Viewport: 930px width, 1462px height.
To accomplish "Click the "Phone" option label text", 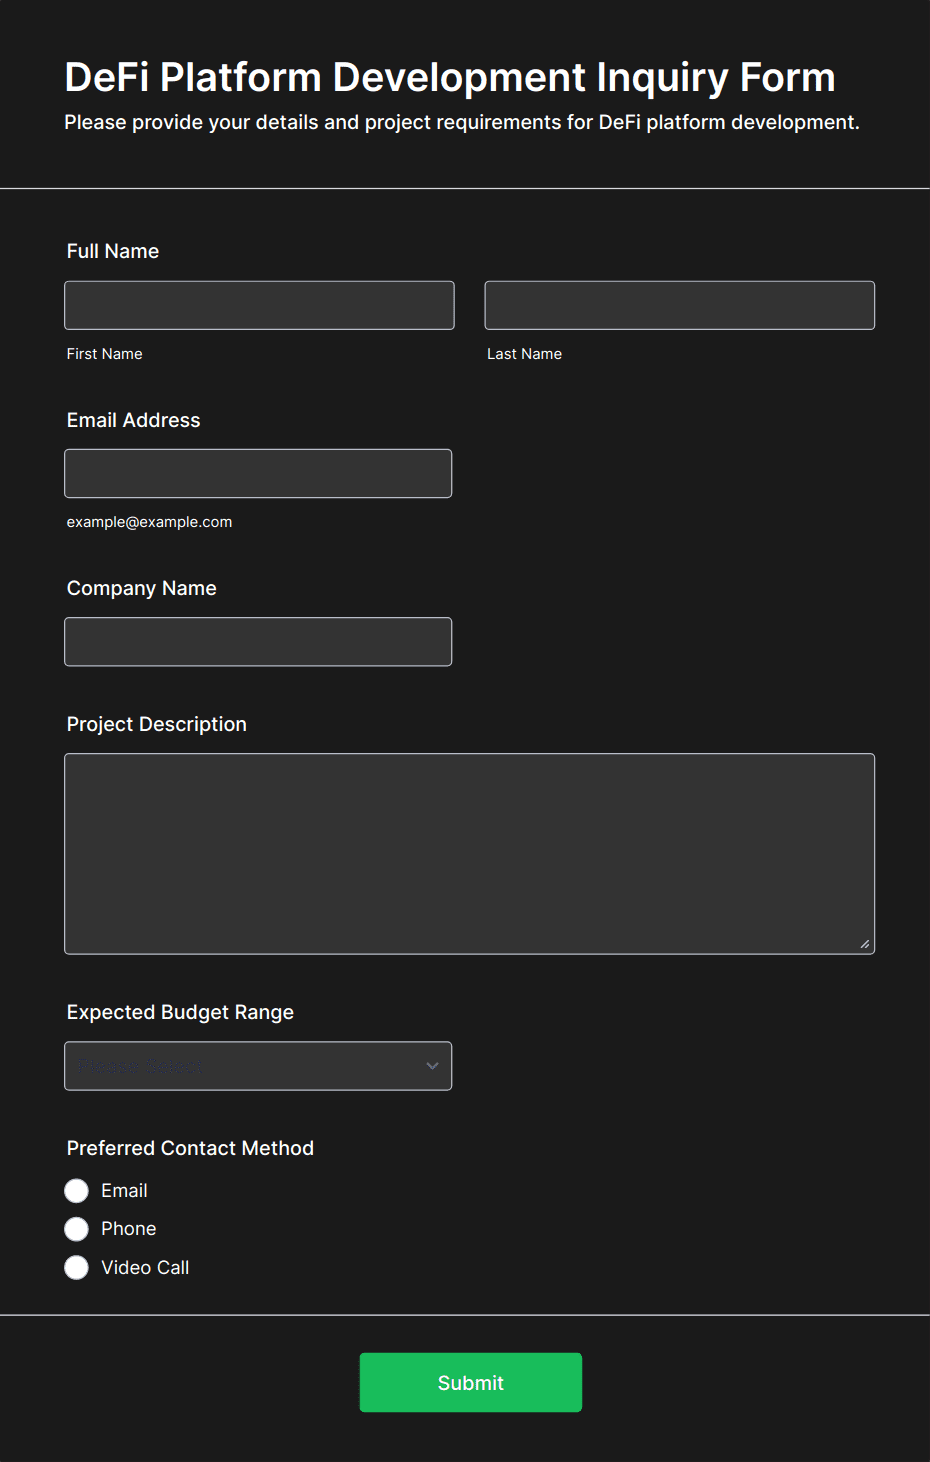I will (x=129, y=1229).
